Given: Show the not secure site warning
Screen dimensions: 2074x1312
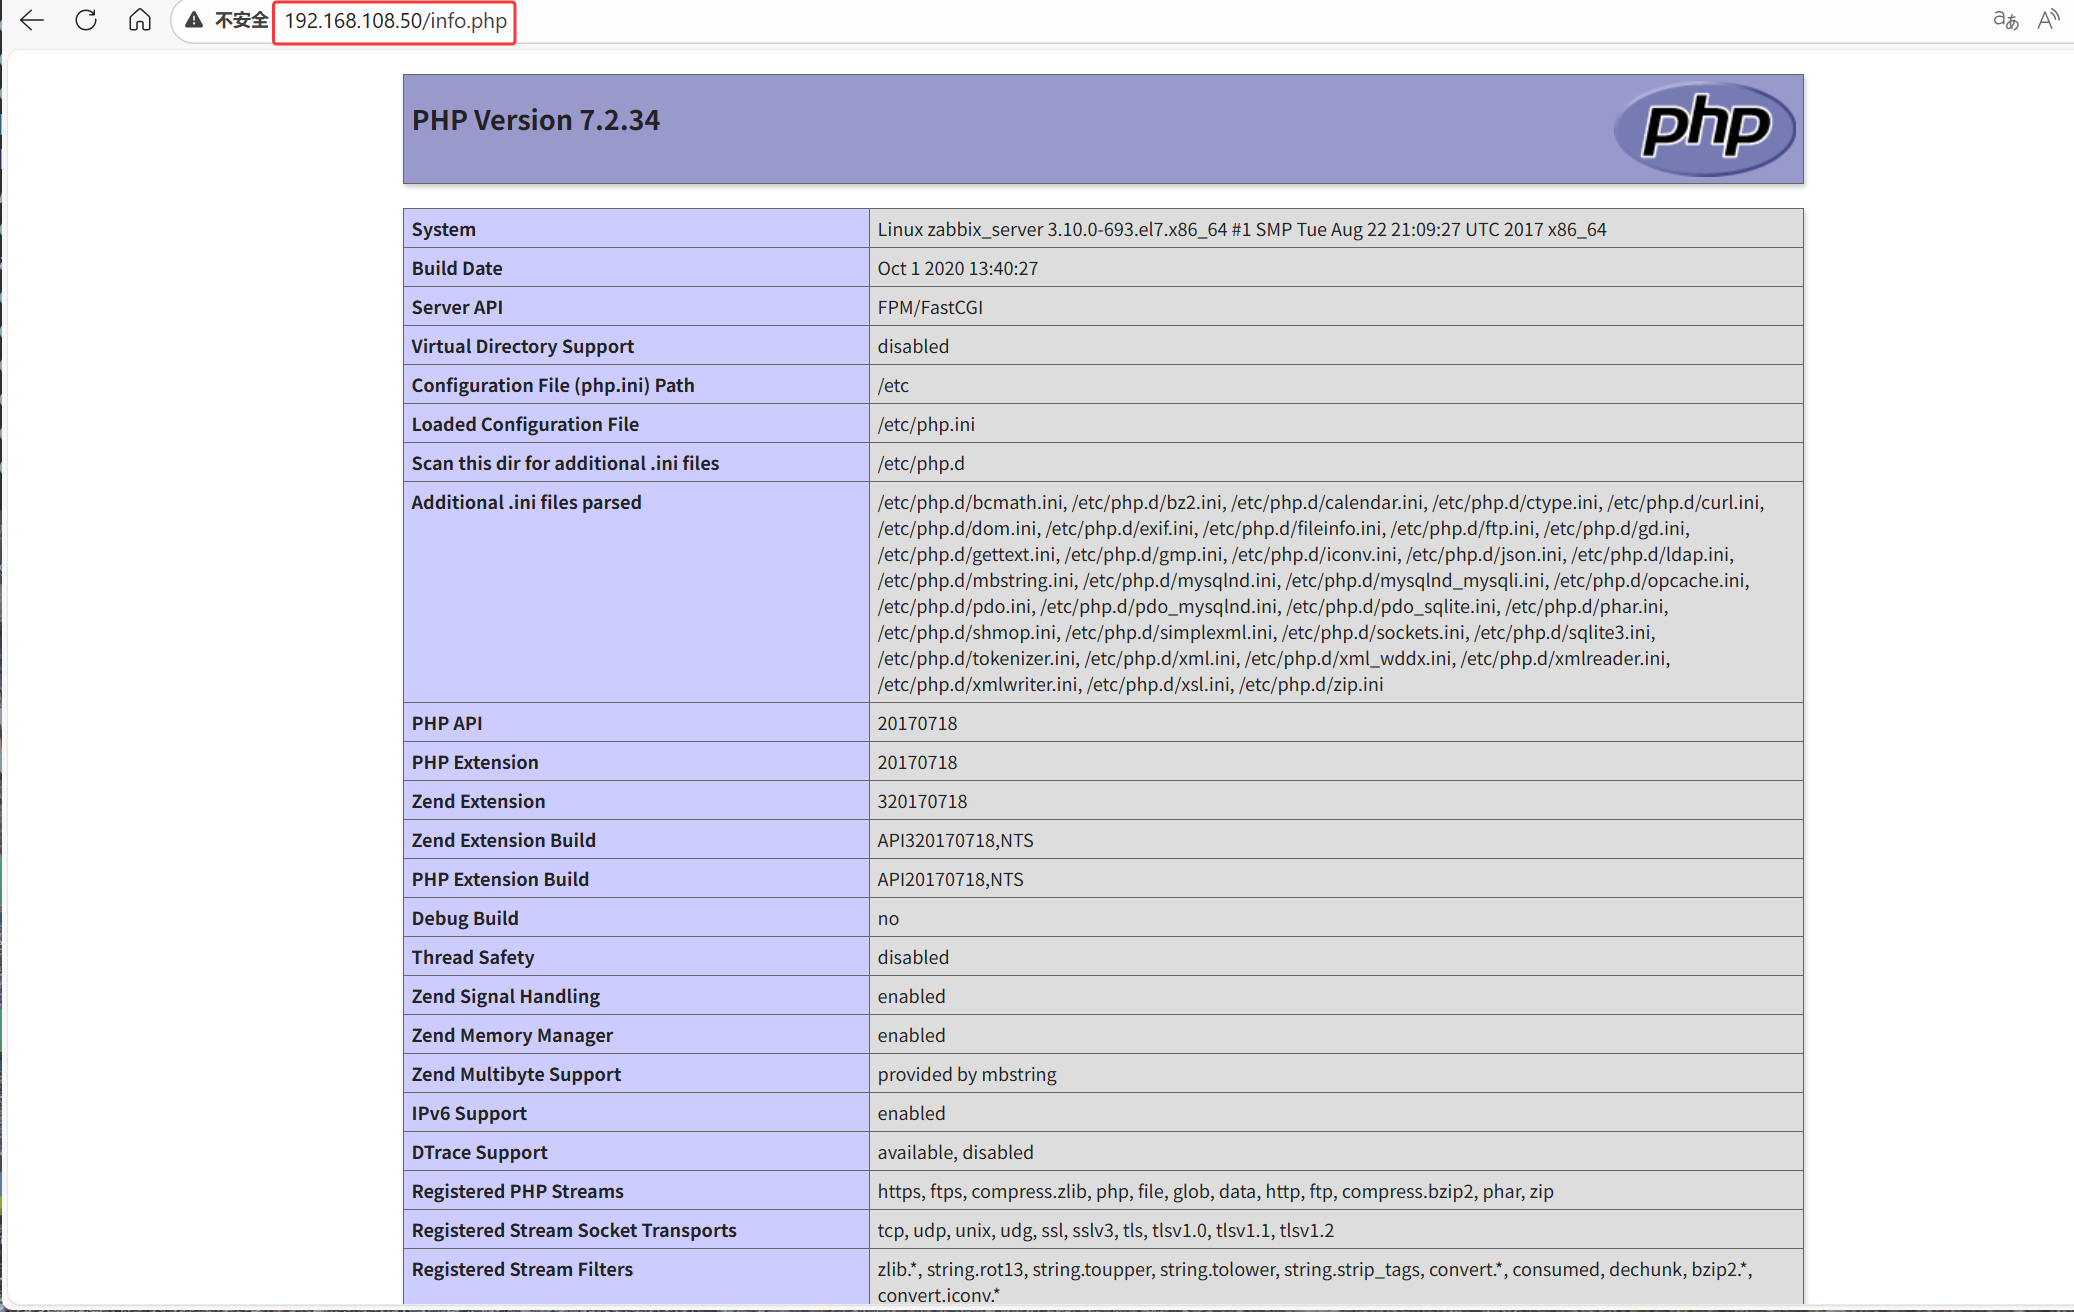Looking at the screenshot, I should point(227,20).
